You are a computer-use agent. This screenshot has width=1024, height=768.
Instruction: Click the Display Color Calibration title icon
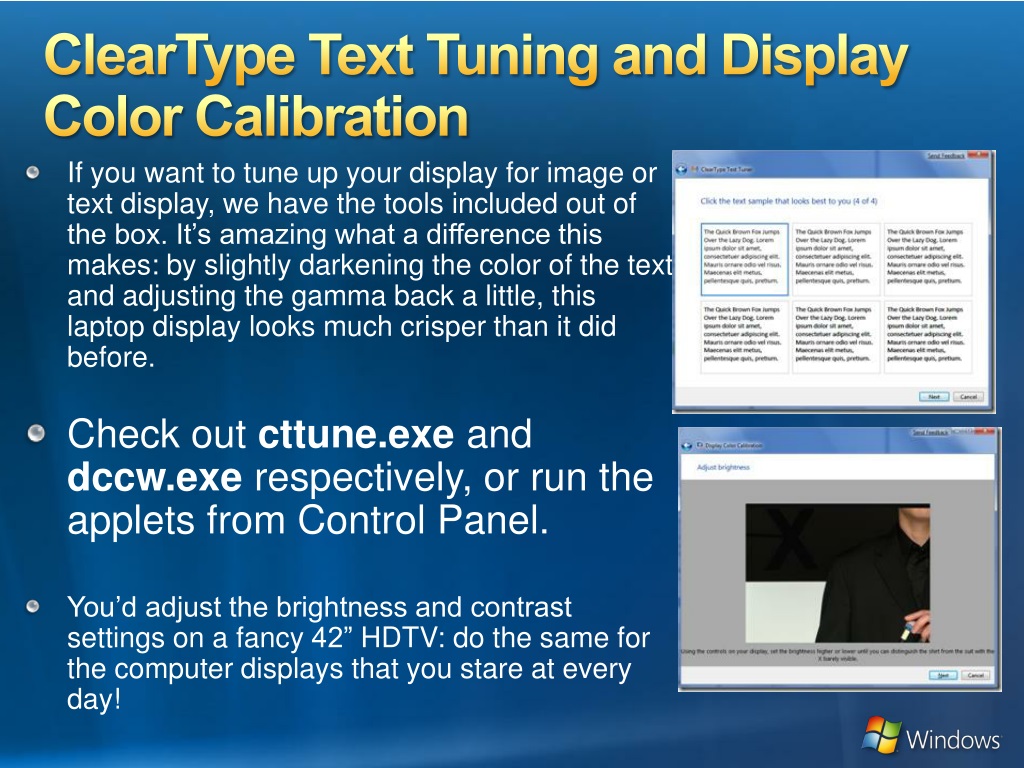700,445
